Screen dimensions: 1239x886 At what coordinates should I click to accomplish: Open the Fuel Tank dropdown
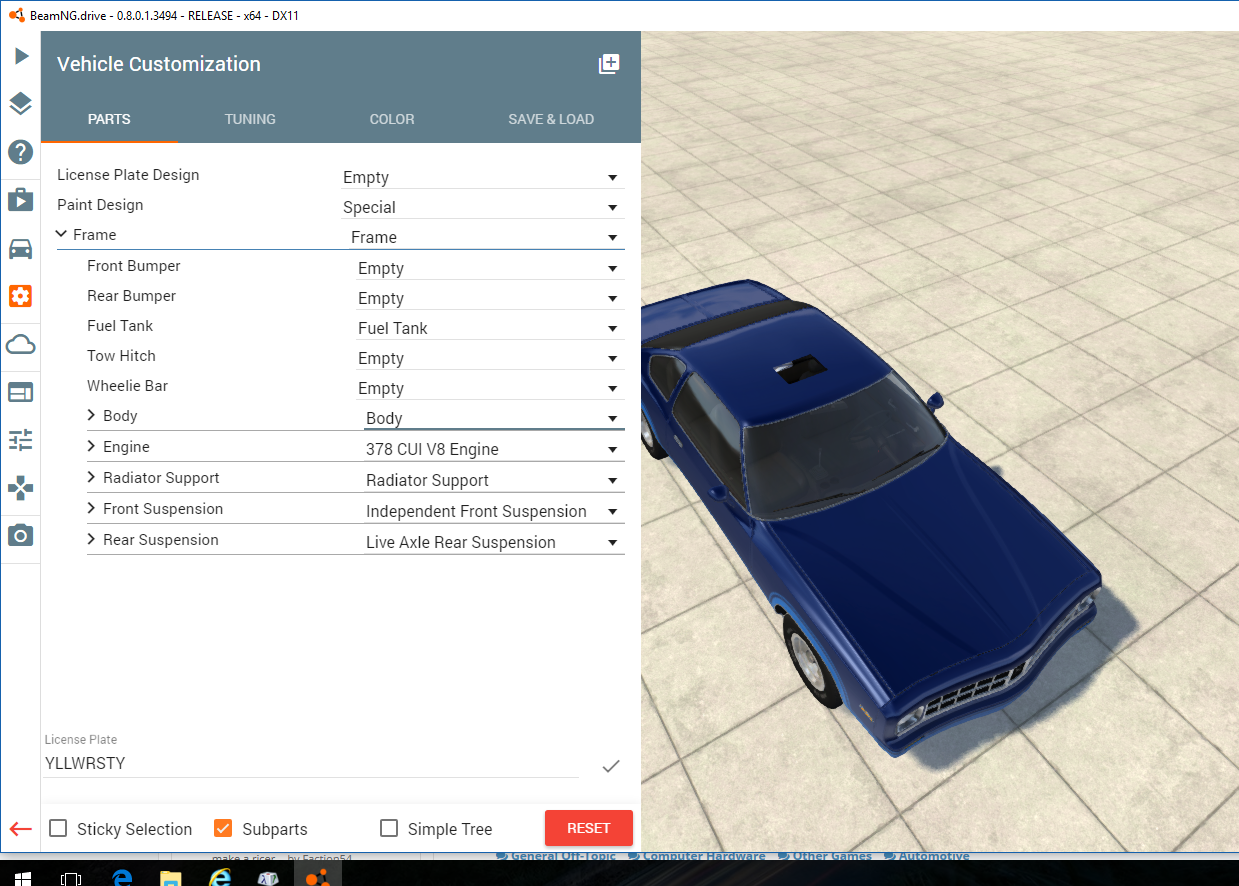pyautogui.click(x=490, y=328)
